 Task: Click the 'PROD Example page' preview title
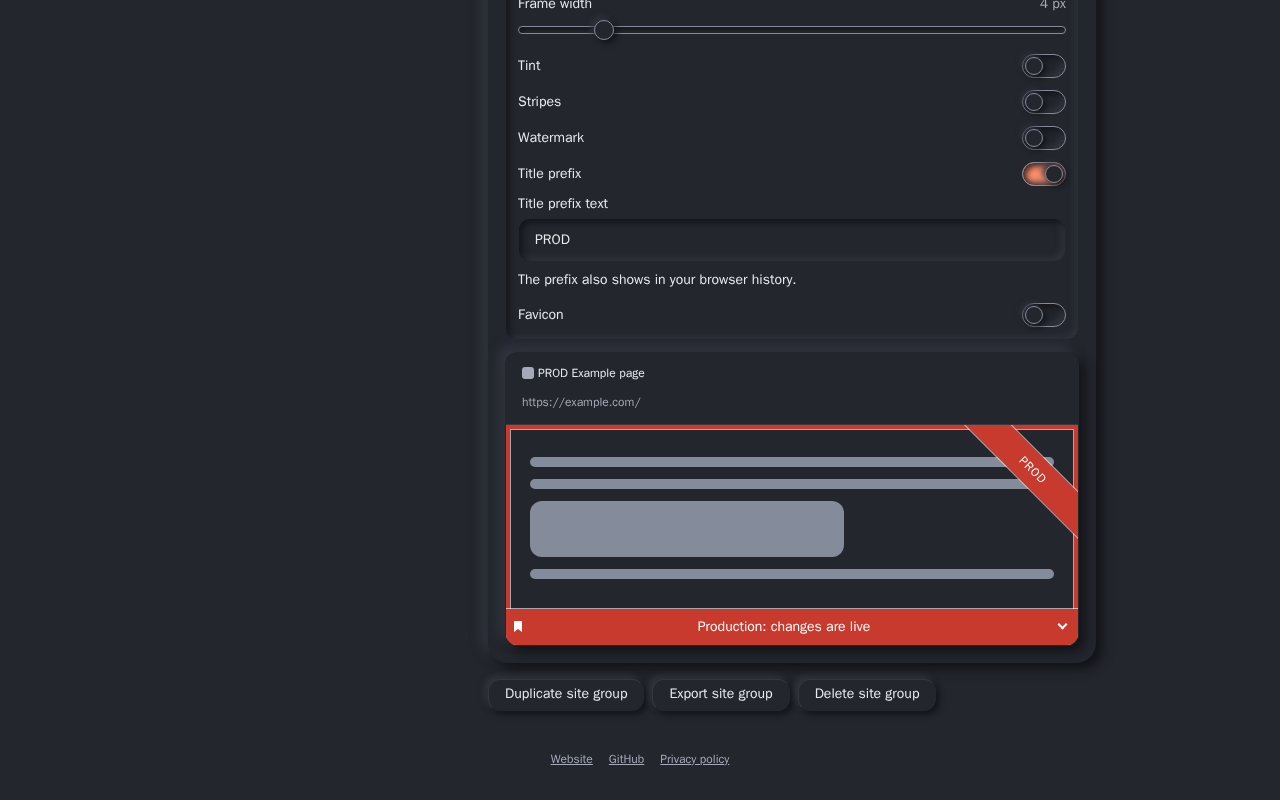point(591,373)
